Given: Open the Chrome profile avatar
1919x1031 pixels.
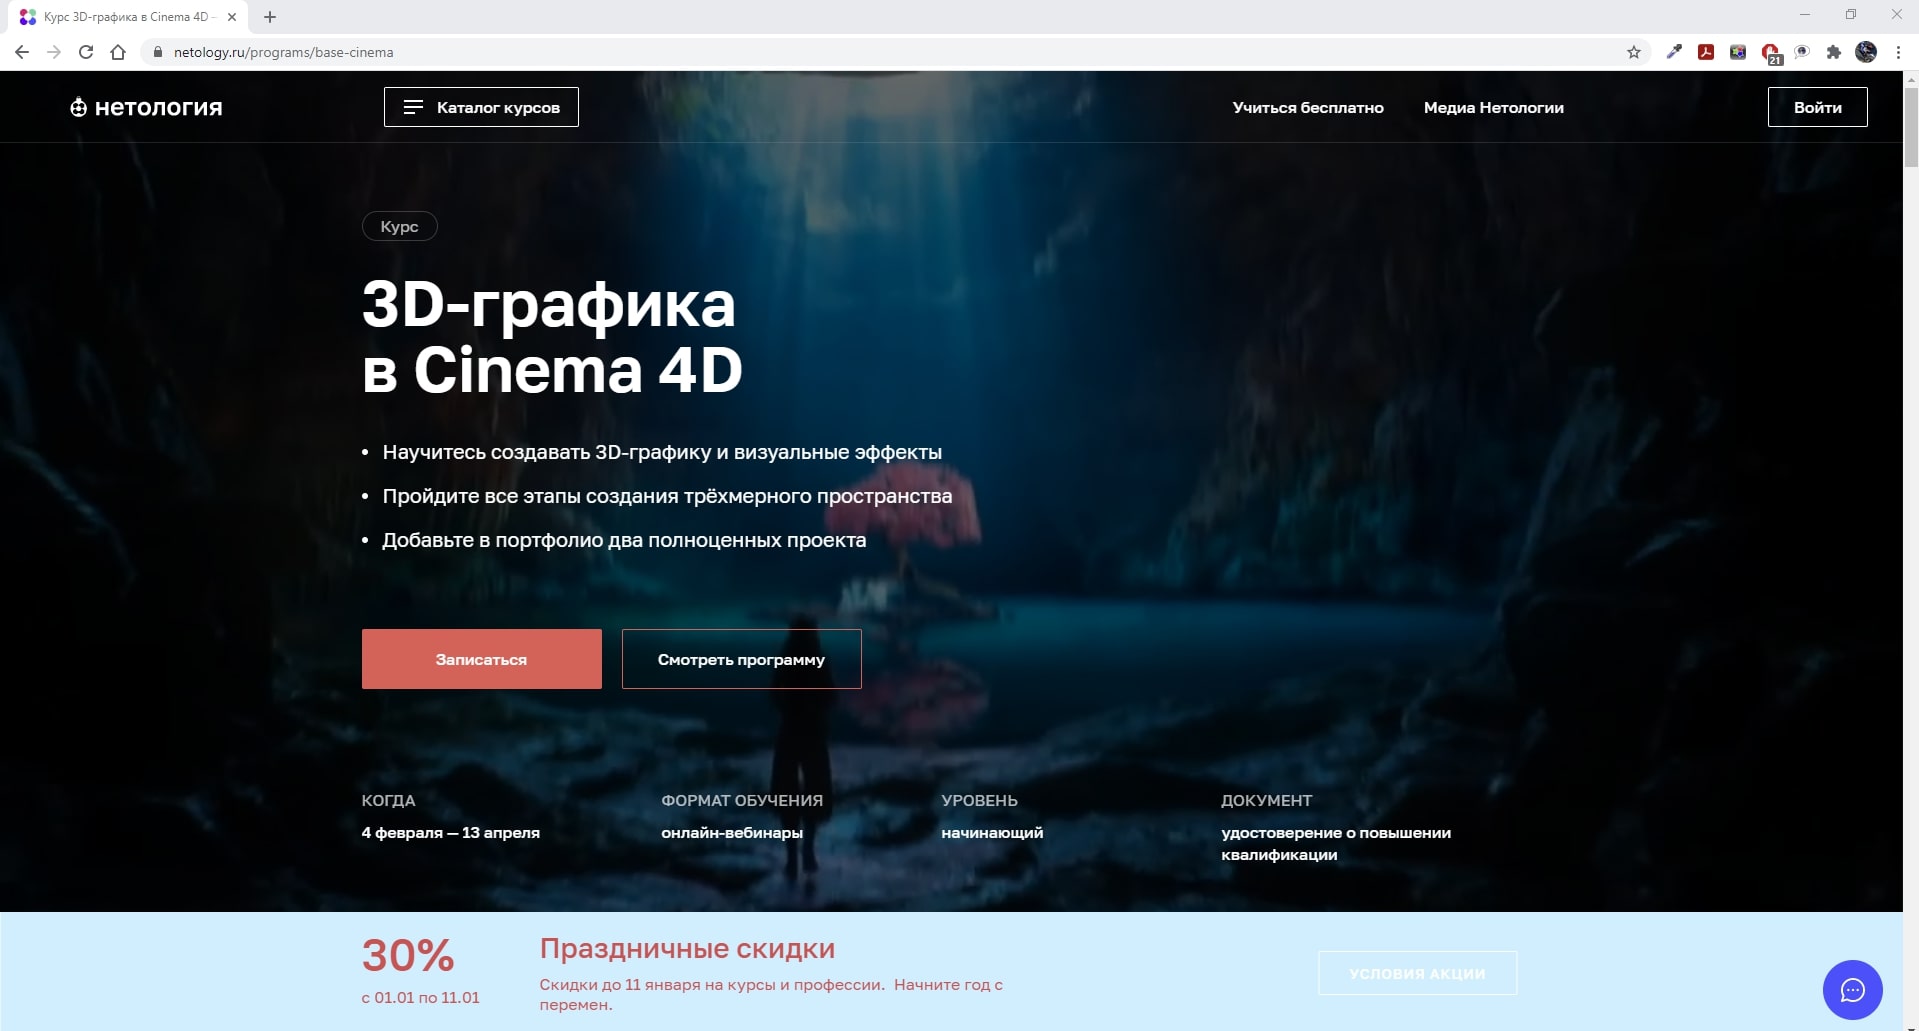Looking at the screenshot, I should [x=1866, y=52].
